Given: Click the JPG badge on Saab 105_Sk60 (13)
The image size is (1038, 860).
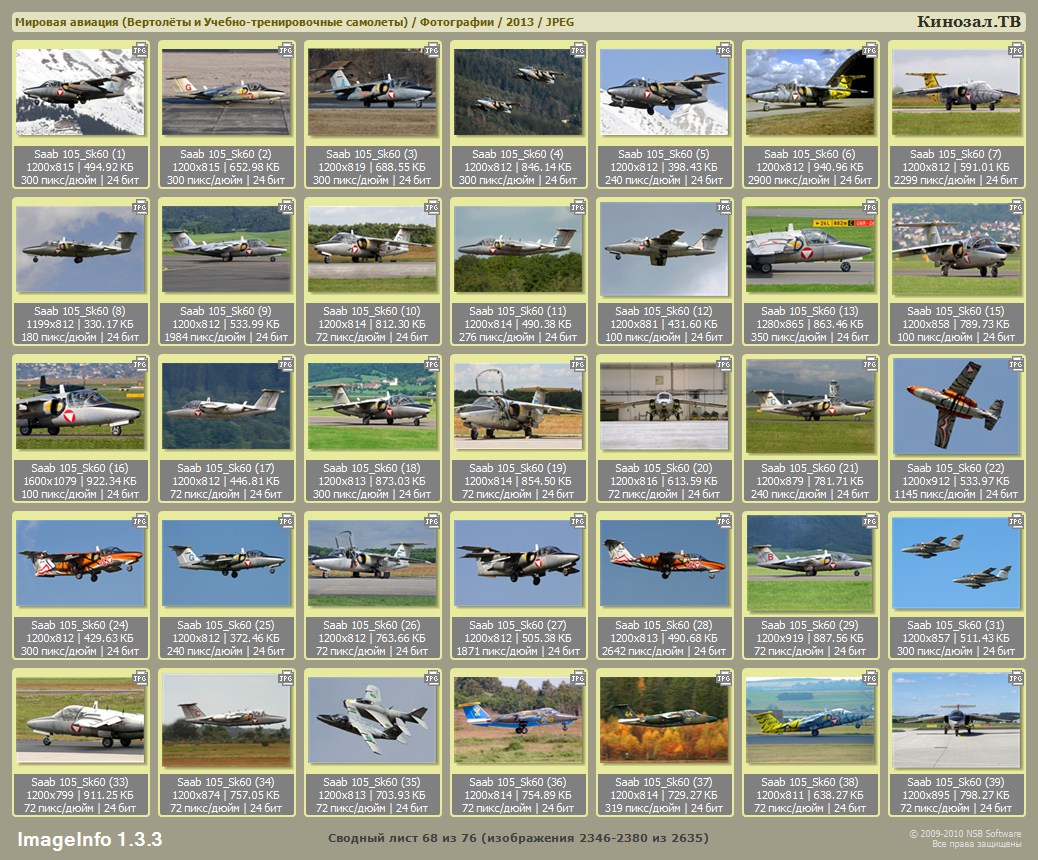Looking at the screenshot, I should tap(870, 207).
